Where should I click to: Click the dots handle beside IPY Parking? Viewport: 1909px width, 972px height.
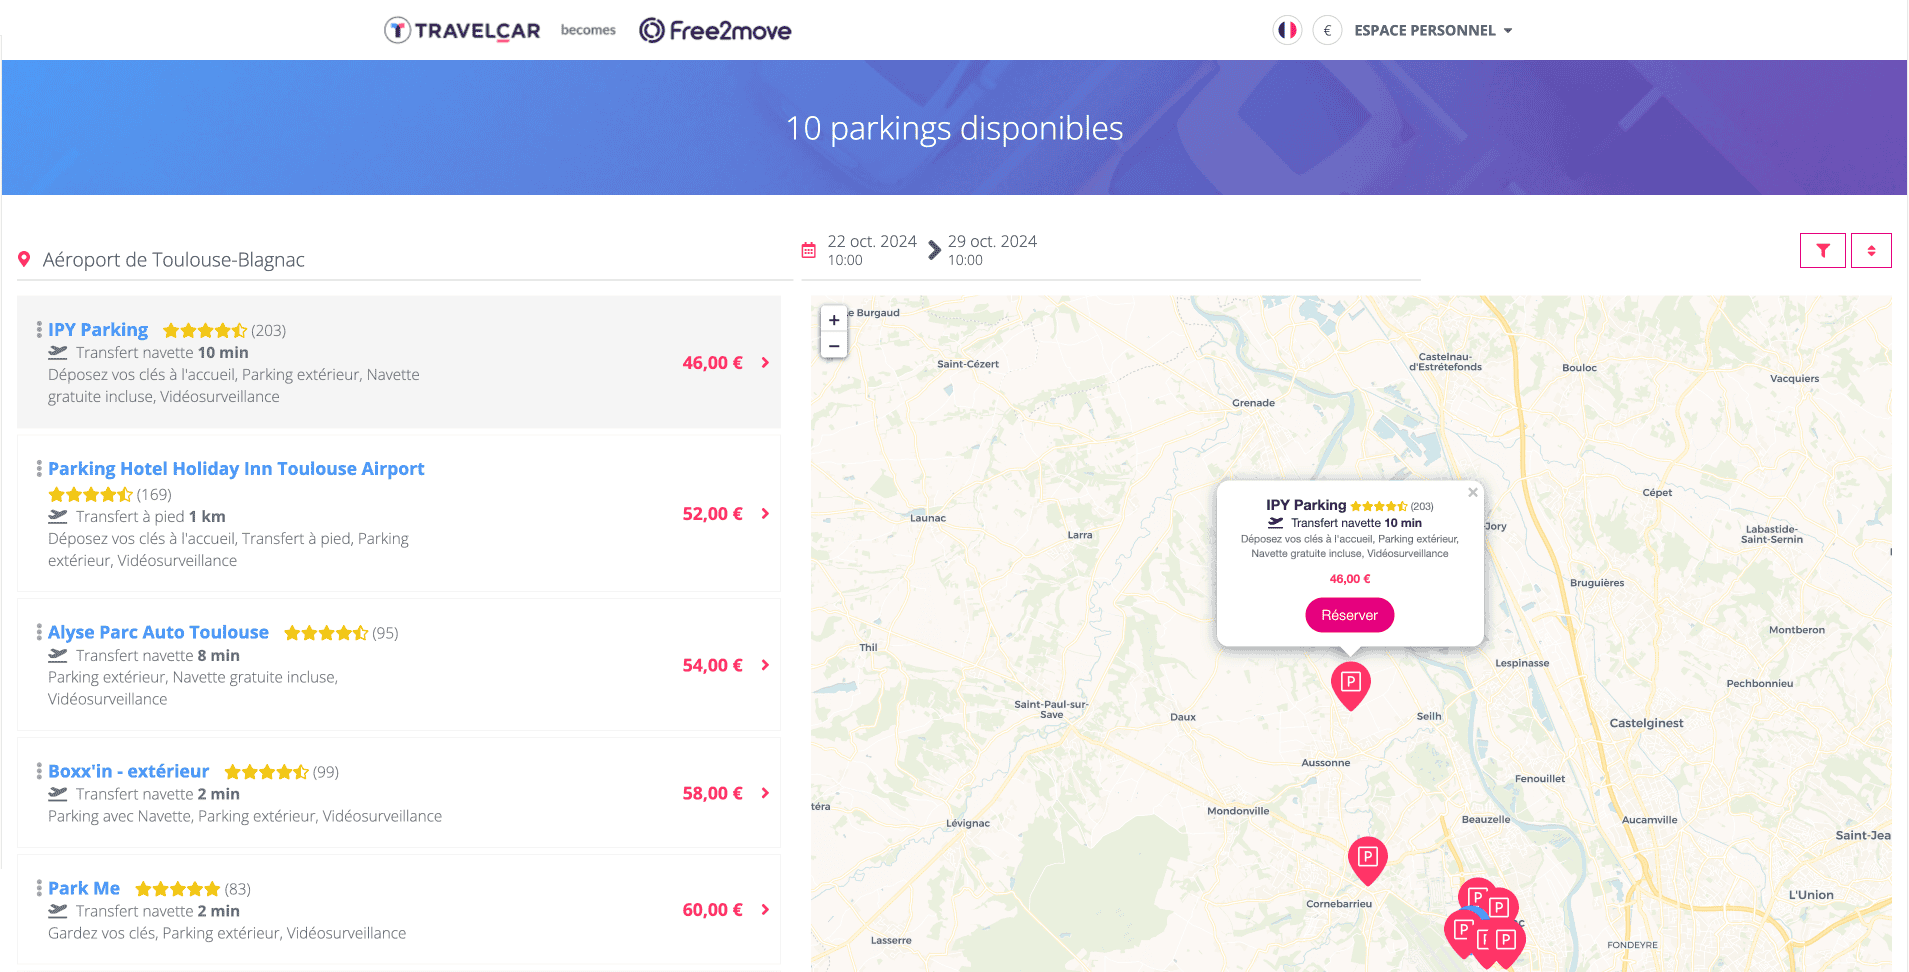39,329
